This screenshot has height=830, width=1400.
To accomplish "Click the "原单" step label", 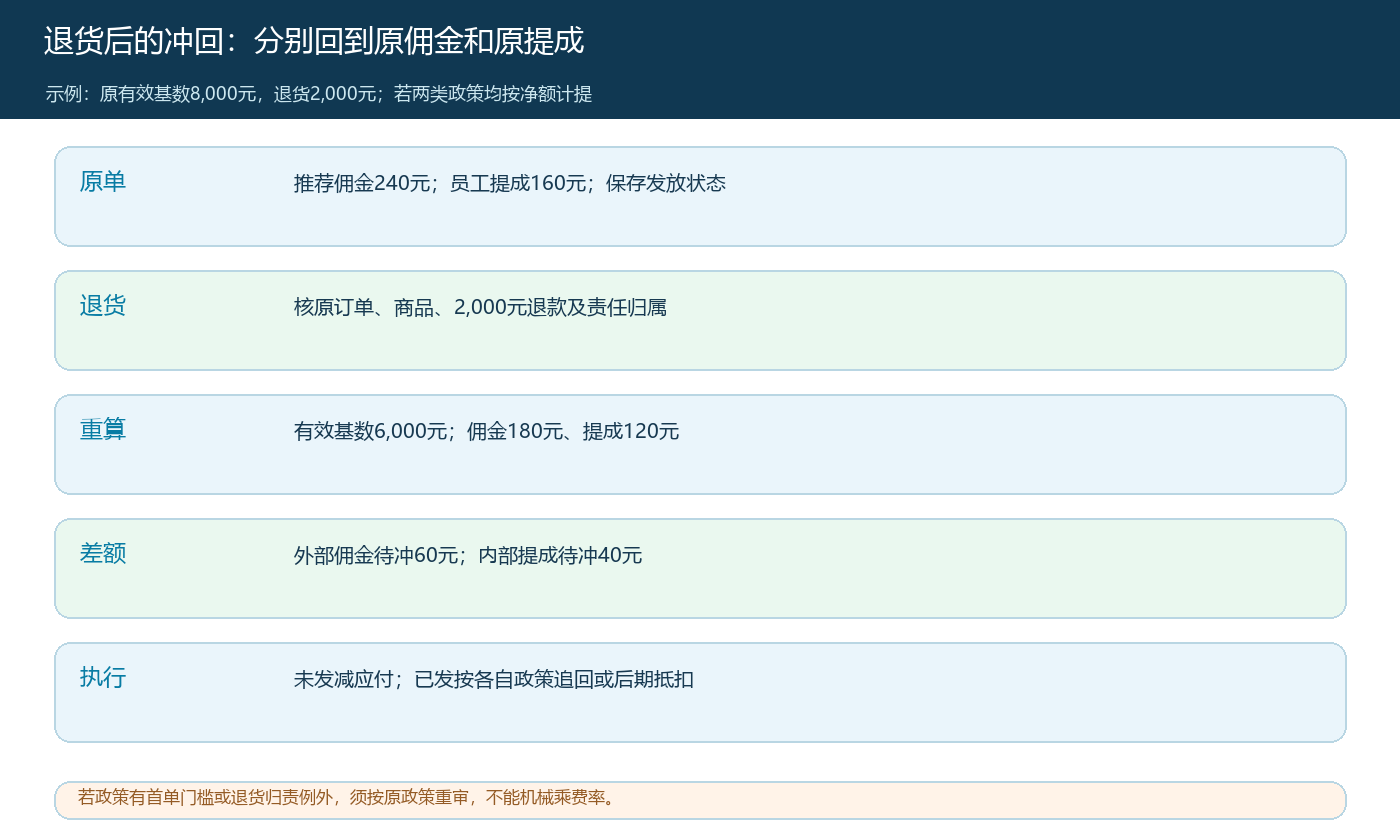I will [103, 182].
